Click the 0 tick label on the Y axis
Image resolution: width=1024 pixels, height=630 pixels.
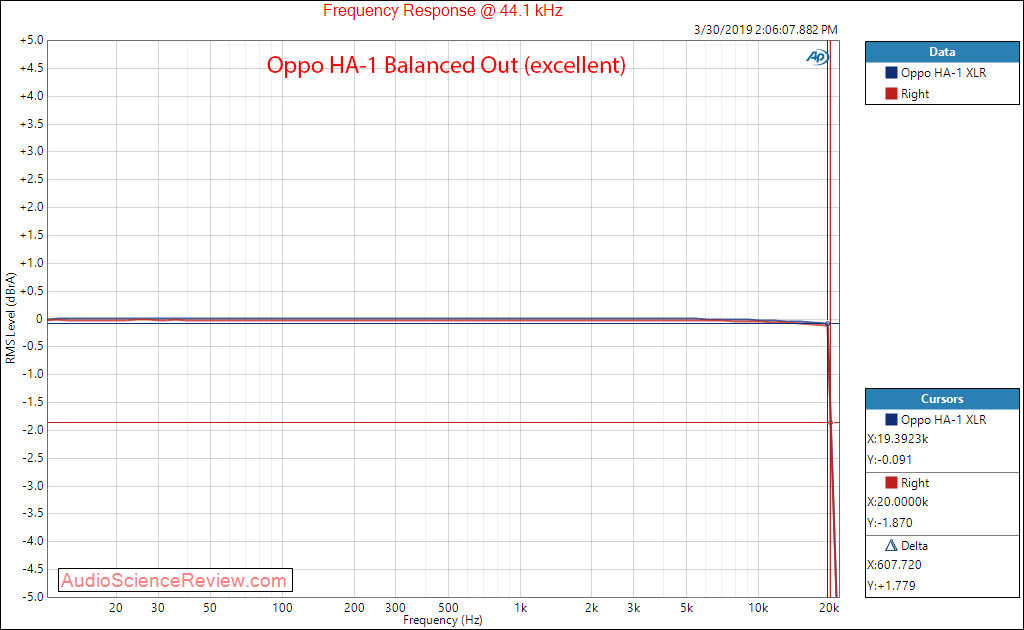tap(40, 319)
